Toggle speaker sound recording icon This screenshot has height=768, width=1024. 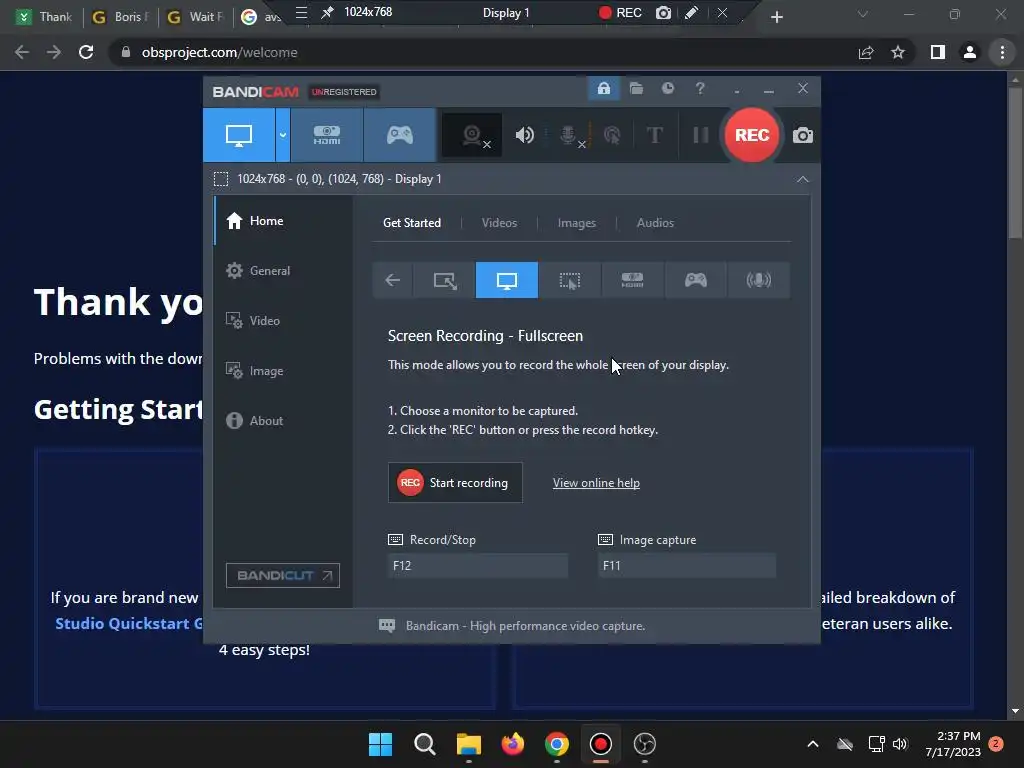(524, 135)
